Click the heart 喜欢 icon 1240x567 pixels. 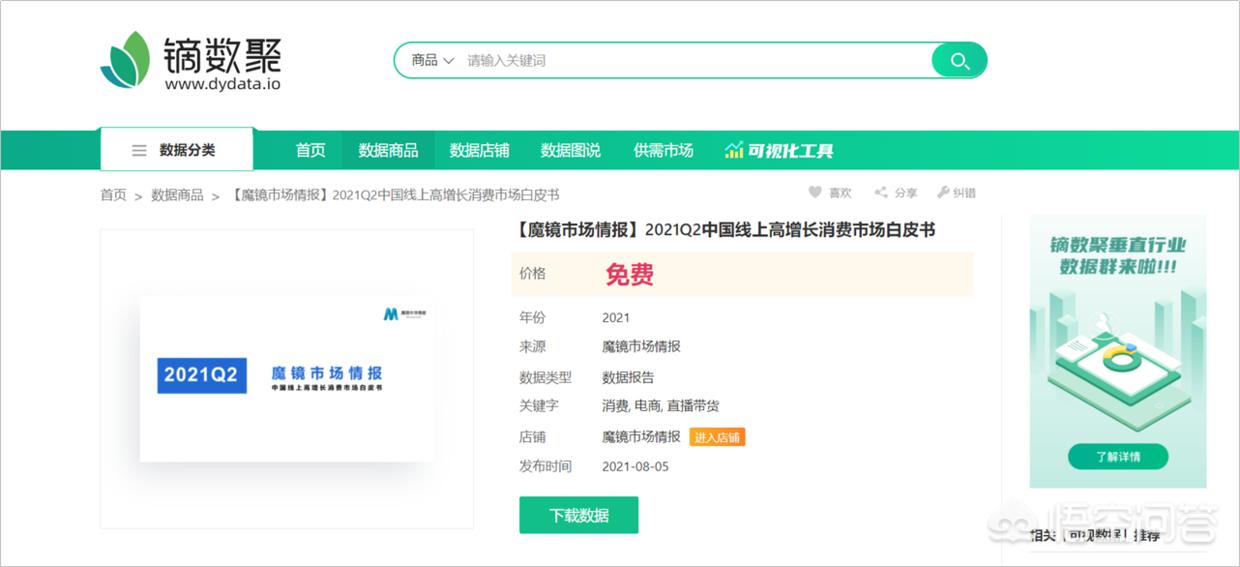tap(815, 192)
